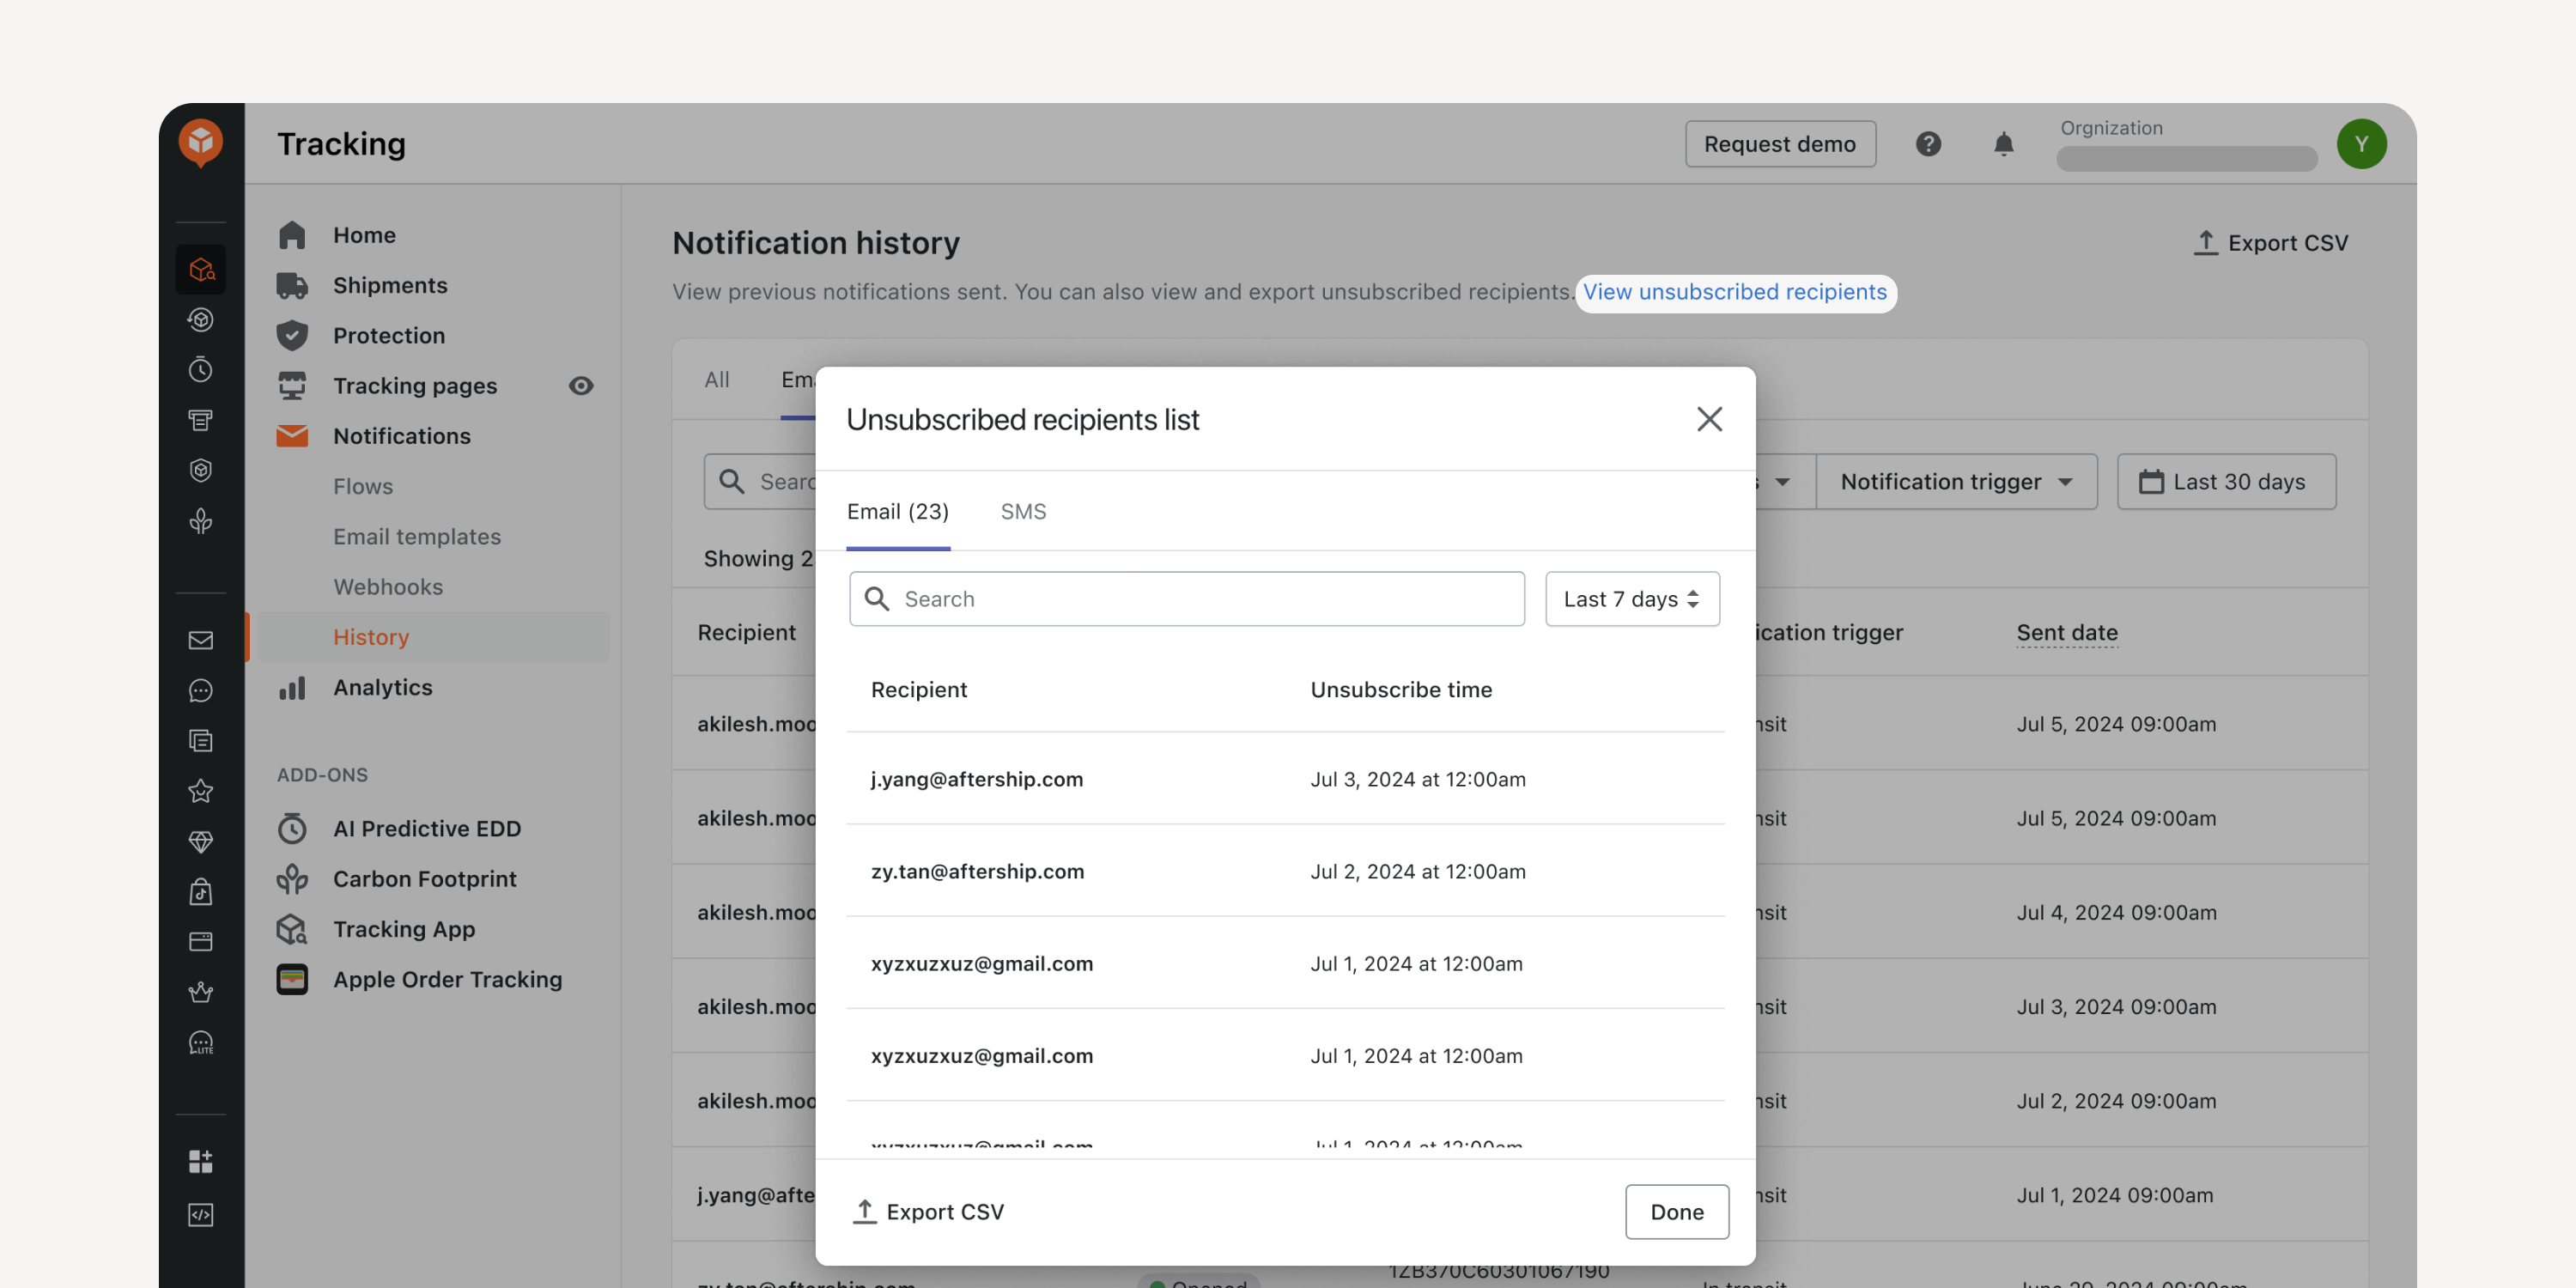This screenshot has width=2576, height=1288.
Task: Switch to the SMS tab
Action: click(1023, 511)
